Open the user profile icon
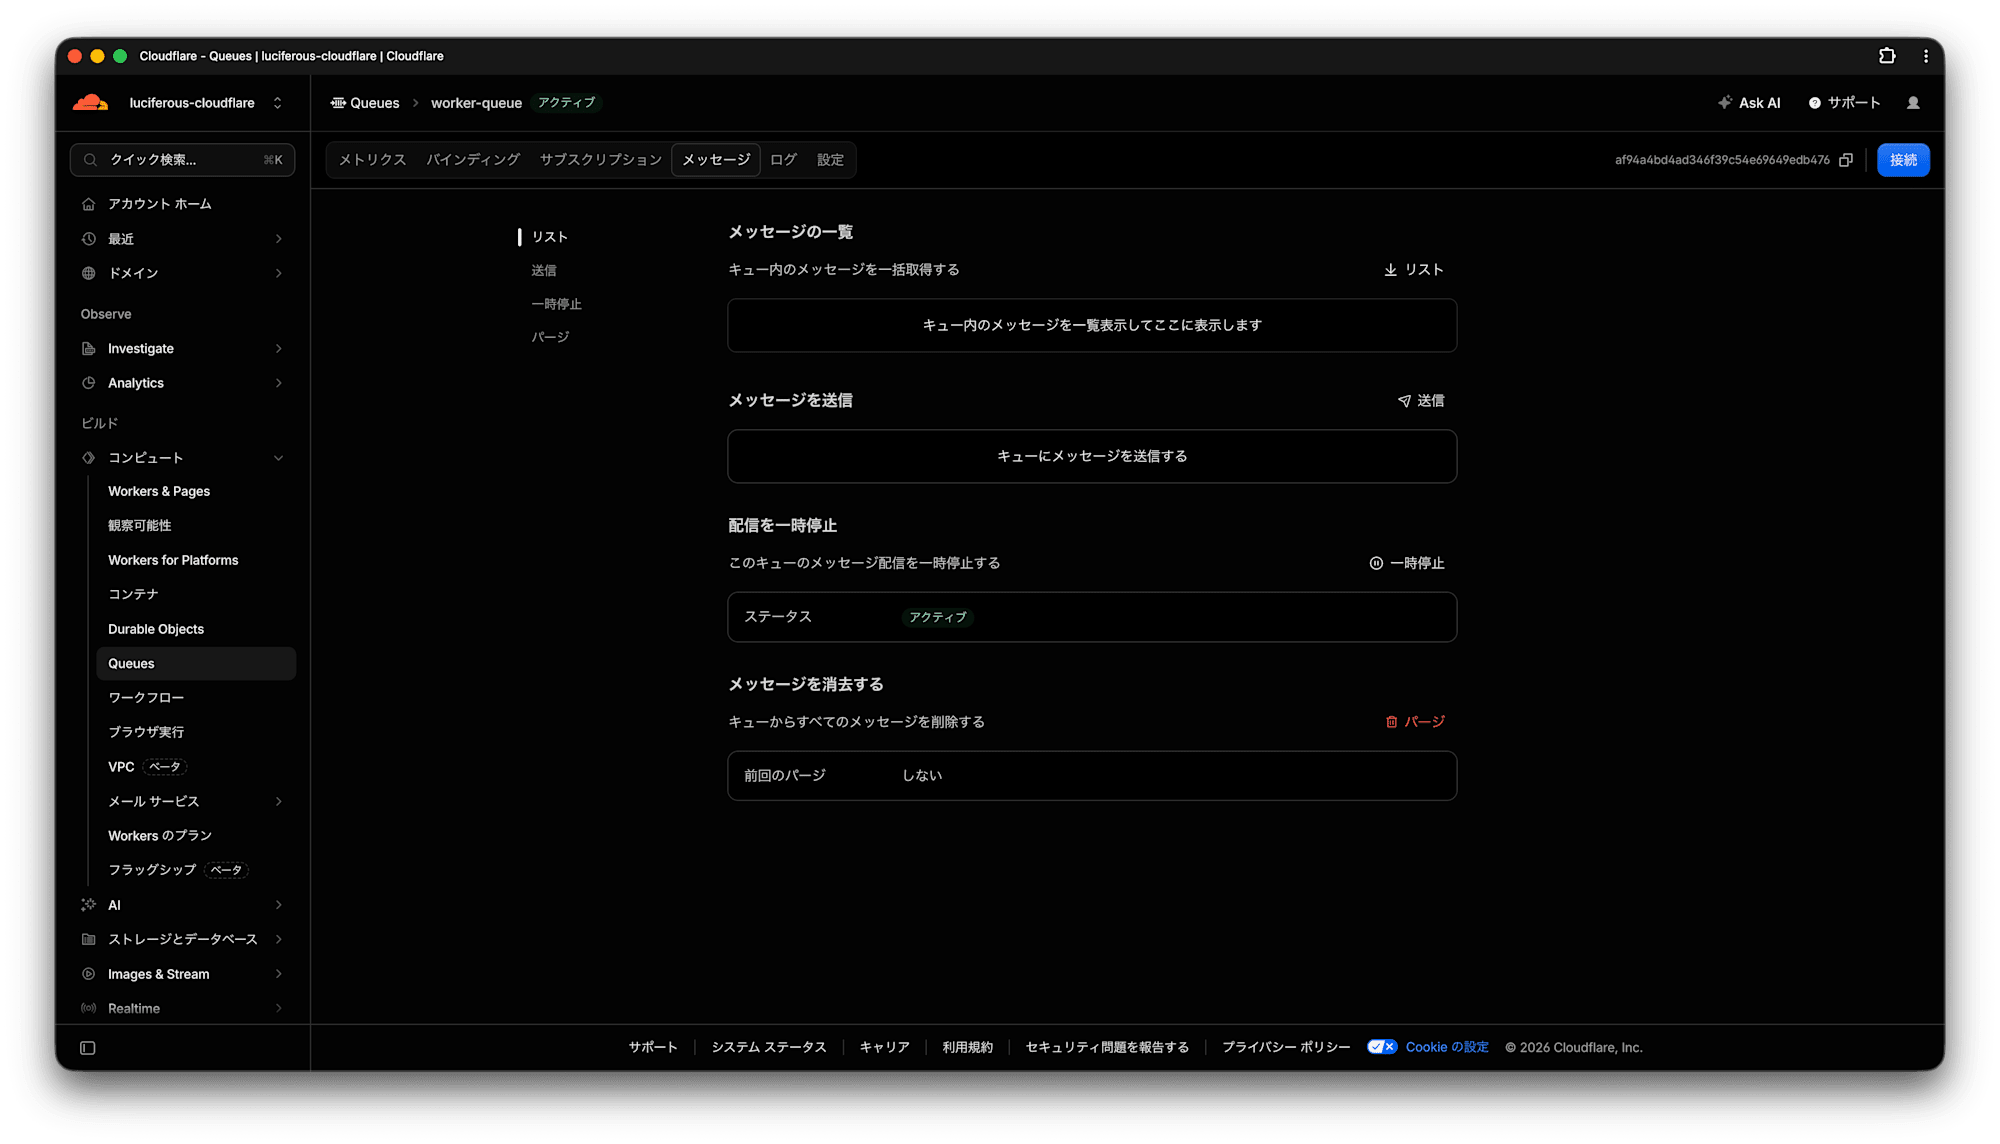Screen dimensions: 2000x1144 click(x=1913, y=103)
